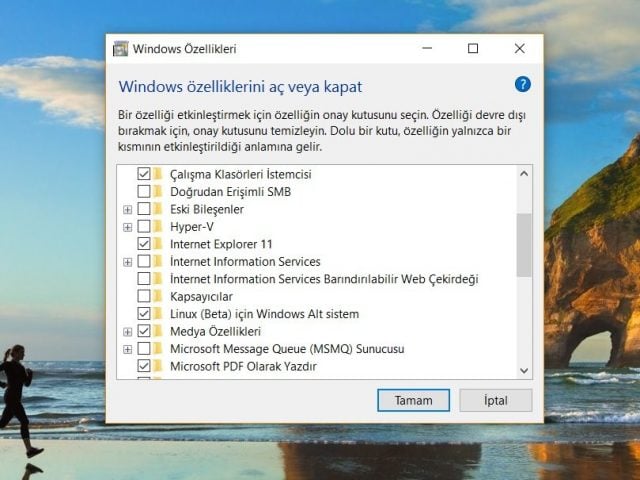This screenshot has height=480, width=640.
Task: Cancel with the İptal button
Action: [x=496, y=400]
